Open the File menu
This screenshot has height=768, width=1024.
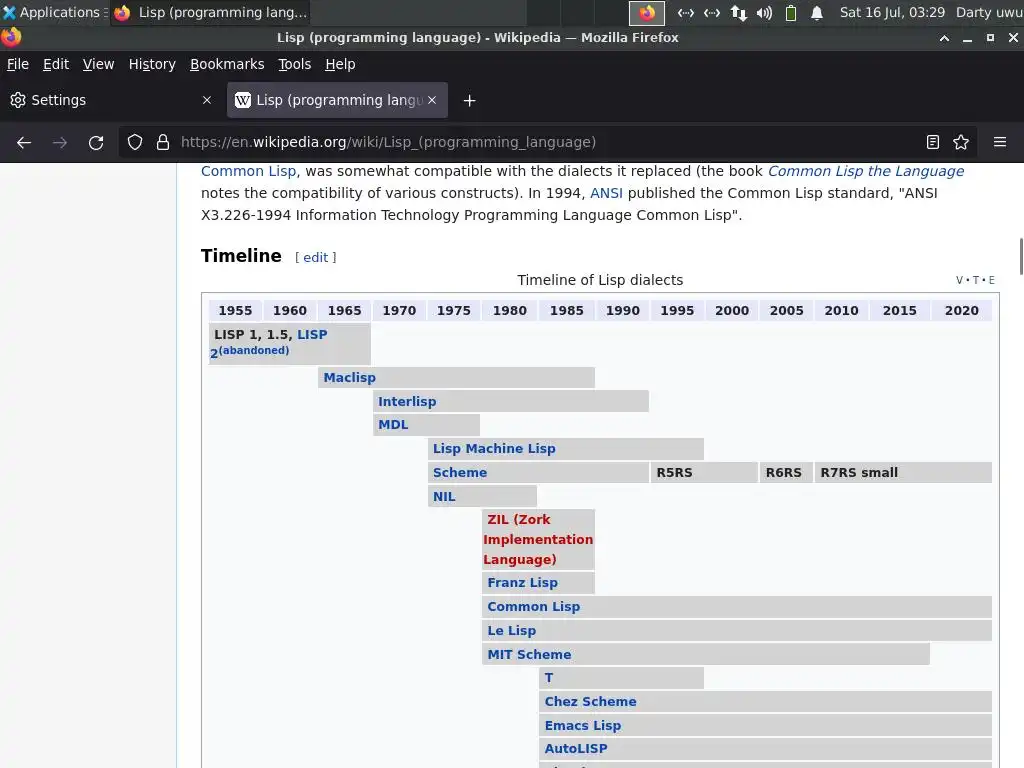(18, 64)
